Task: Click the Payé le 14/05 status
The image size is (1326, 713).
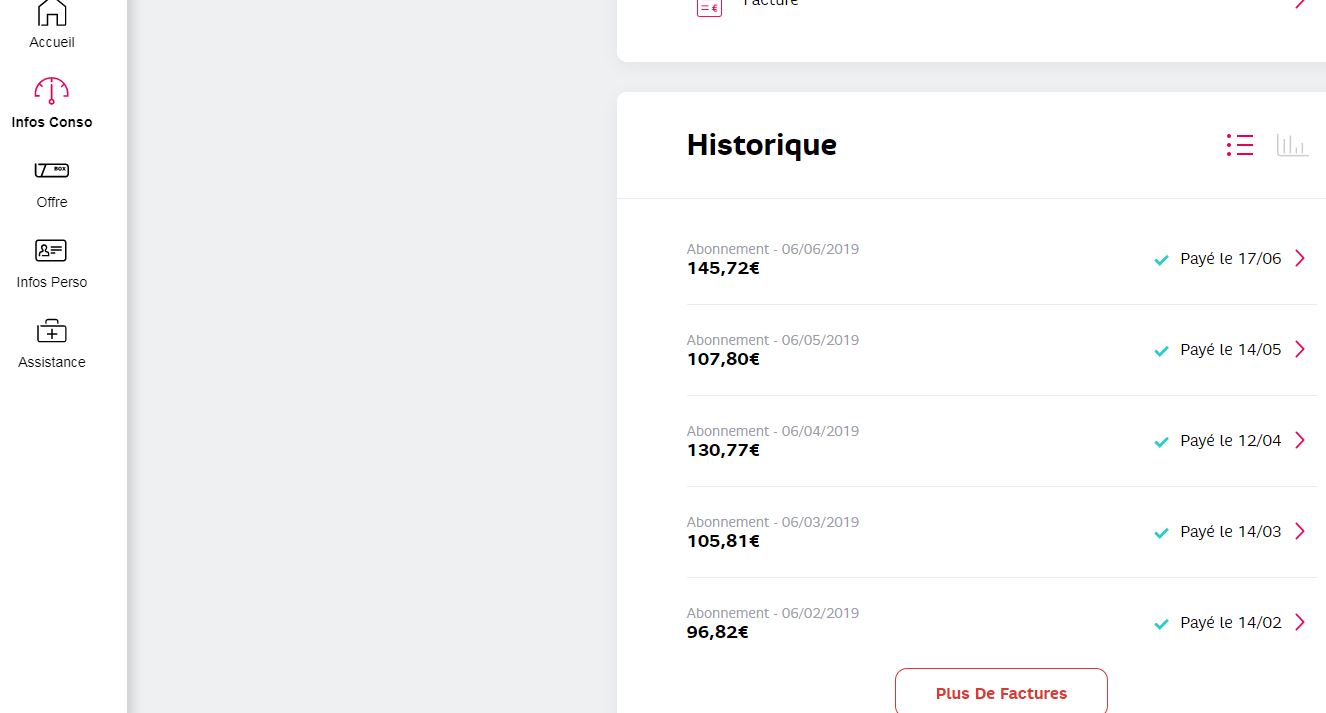Action: [x=1230, y=350]
